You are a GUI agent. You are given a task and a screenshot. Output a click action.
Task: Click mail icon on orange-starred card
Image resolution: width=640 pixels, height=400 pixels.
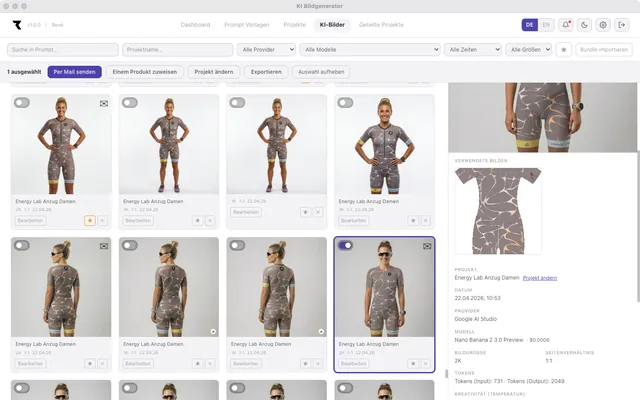click(x=104, y=104)
